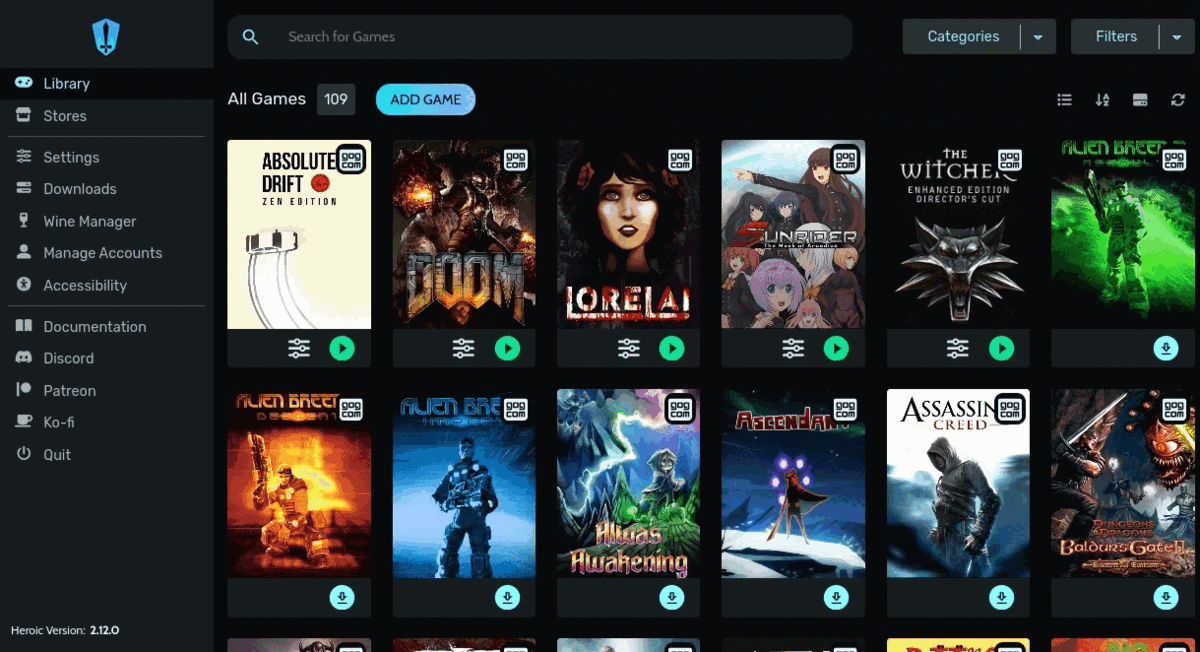Expand the Categories dropdown arrow
Image resolution: width=1200 pixels, height=652 pixels.
pos(1038,36)
